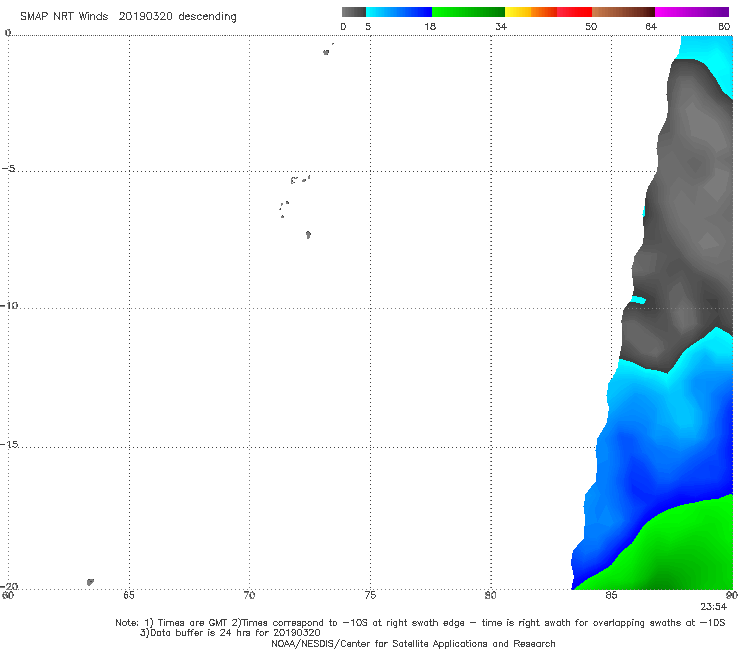Click the green 18-34 colorbar segment

coord(468,12)
